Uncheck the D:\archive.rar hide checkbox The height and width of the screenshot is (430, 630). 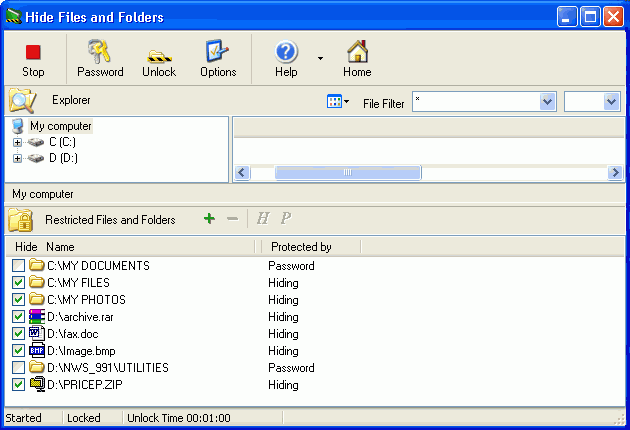click(19, 317)
